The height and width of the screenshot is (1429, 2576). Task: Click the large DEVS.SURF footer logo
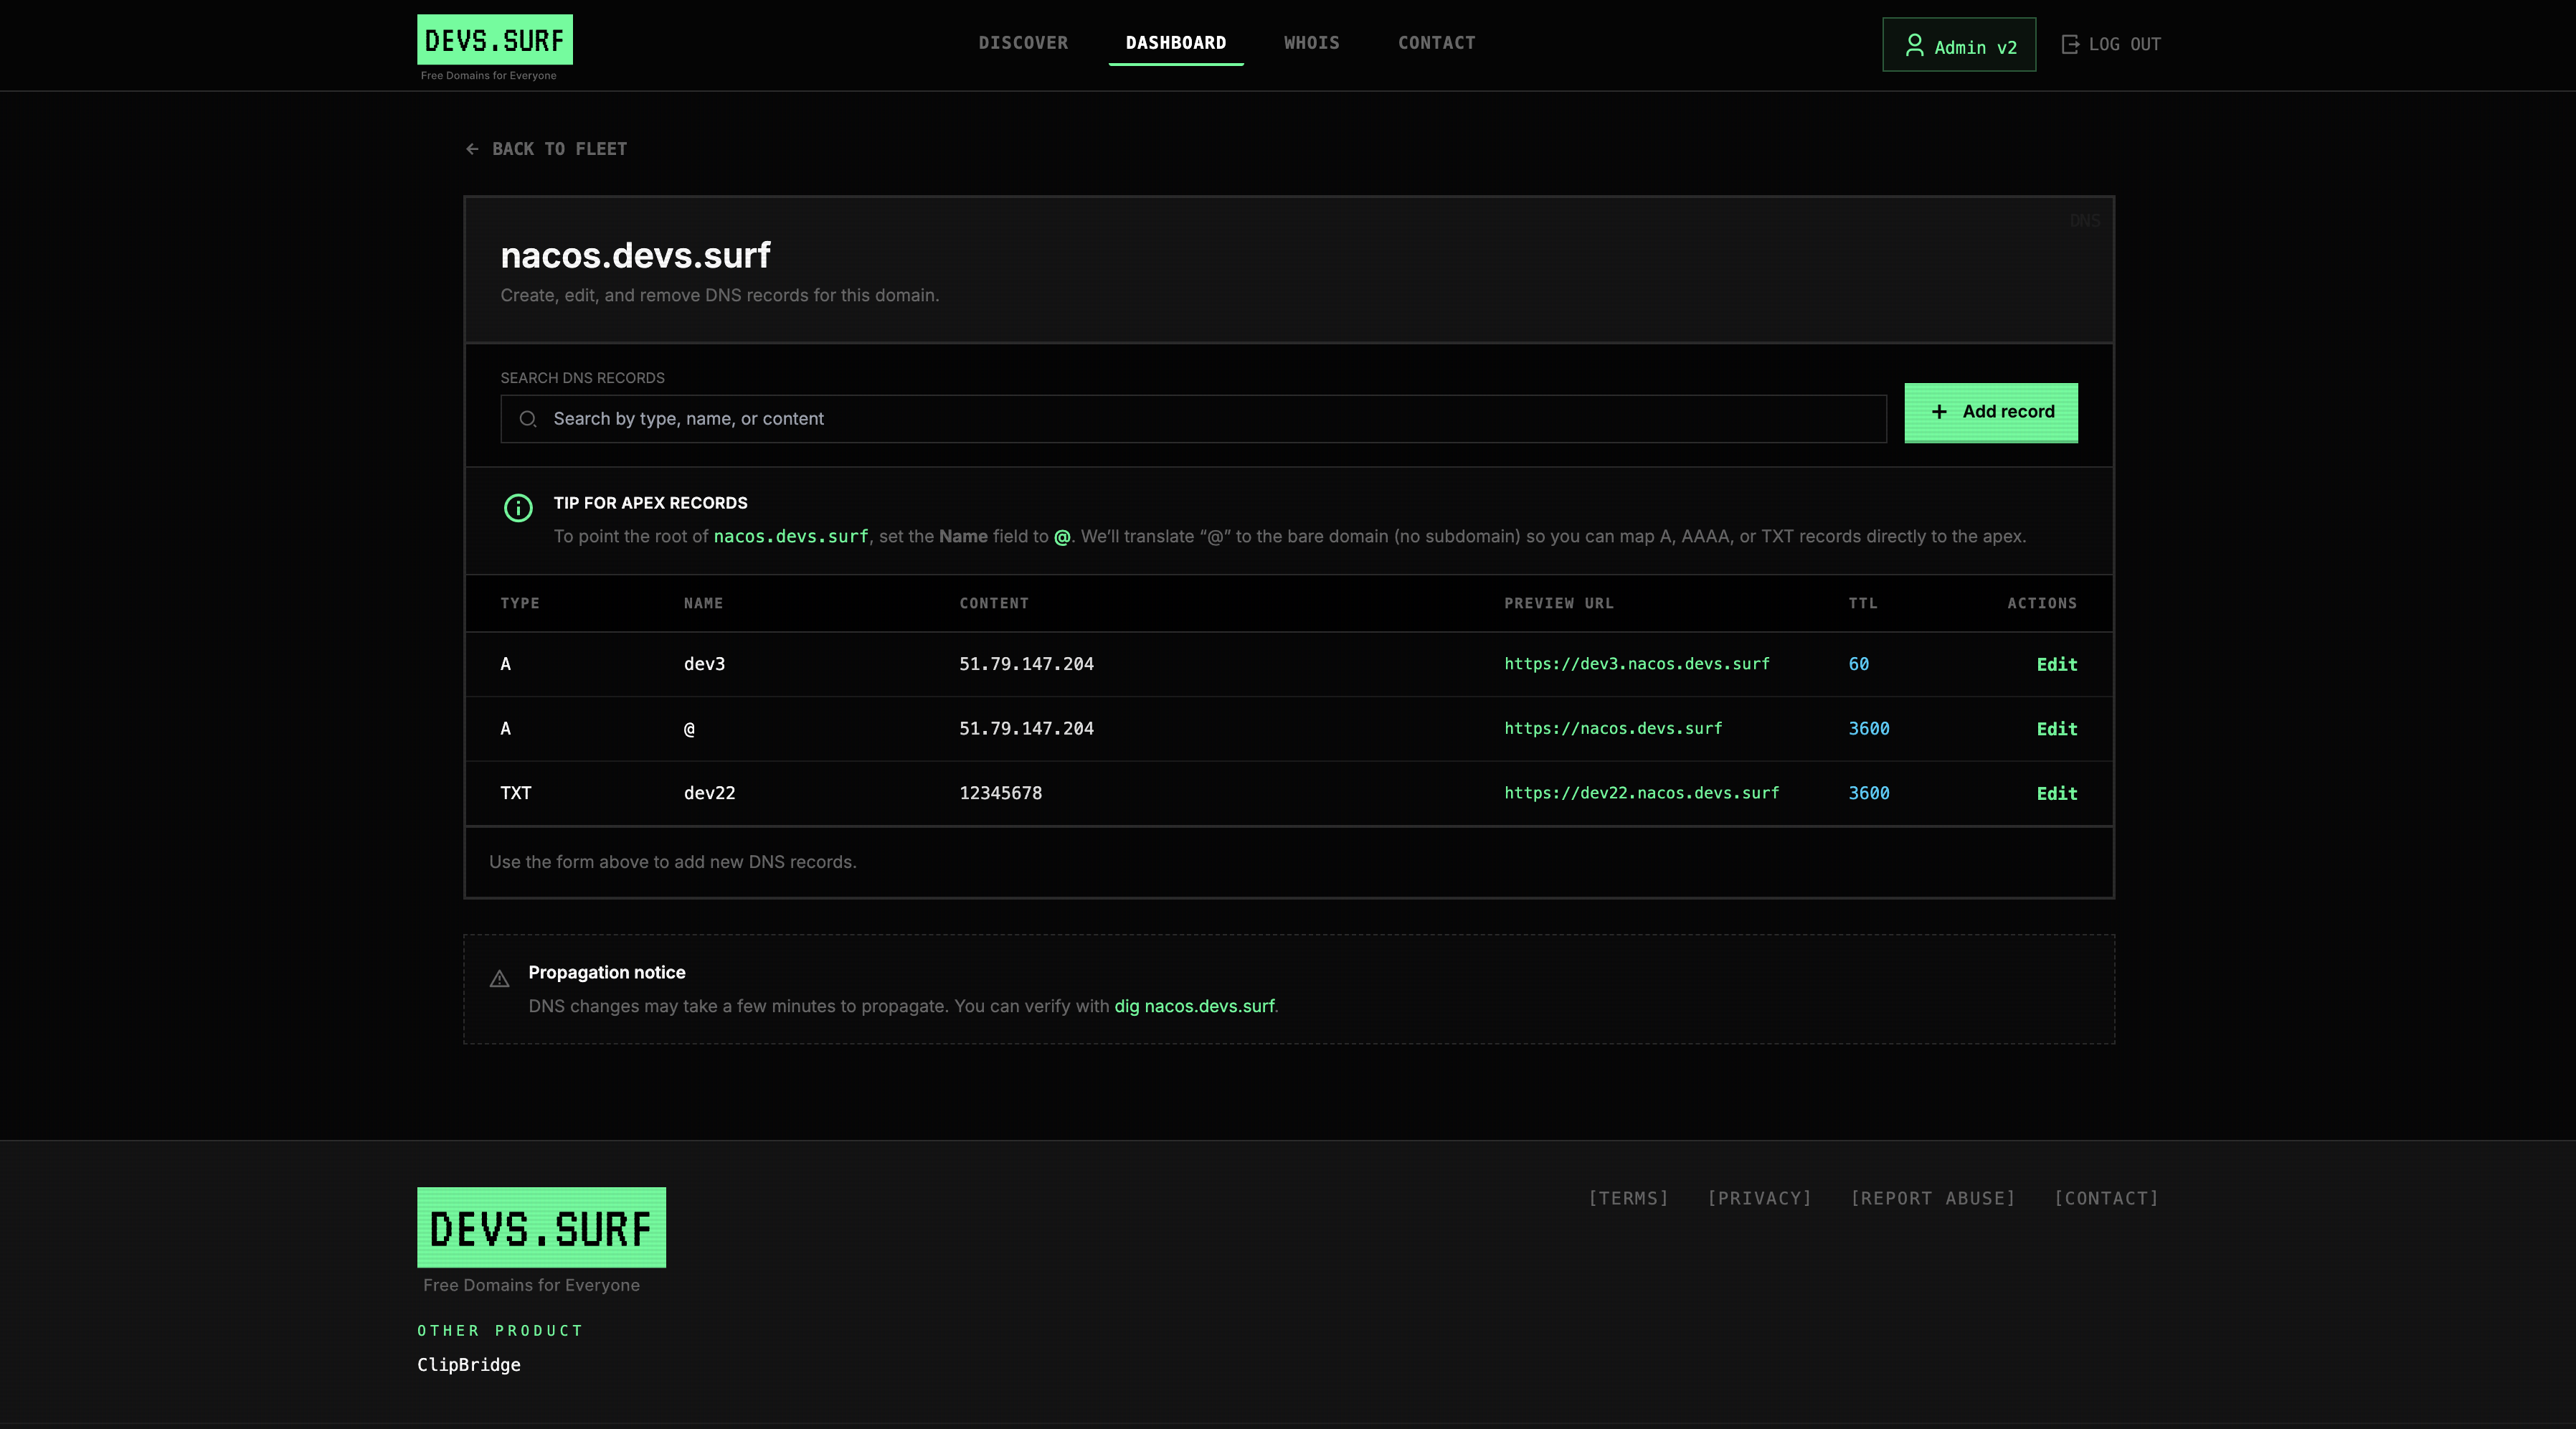click(x=541, y=1227)
